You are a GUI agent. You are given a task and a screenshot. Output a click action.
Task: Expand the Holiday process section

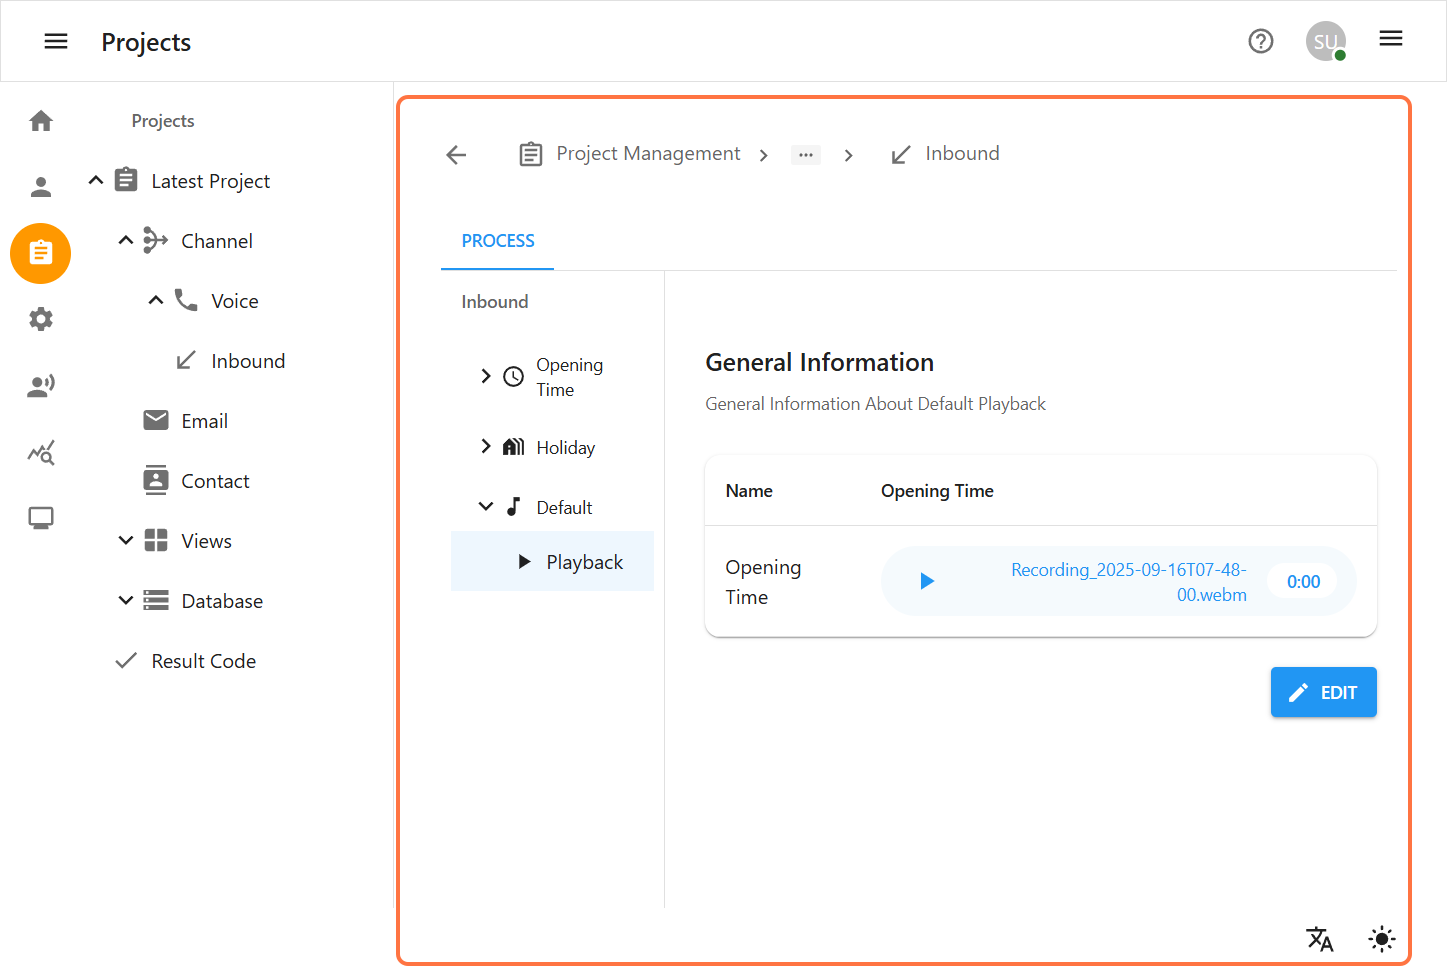click(x=486, y=447)
